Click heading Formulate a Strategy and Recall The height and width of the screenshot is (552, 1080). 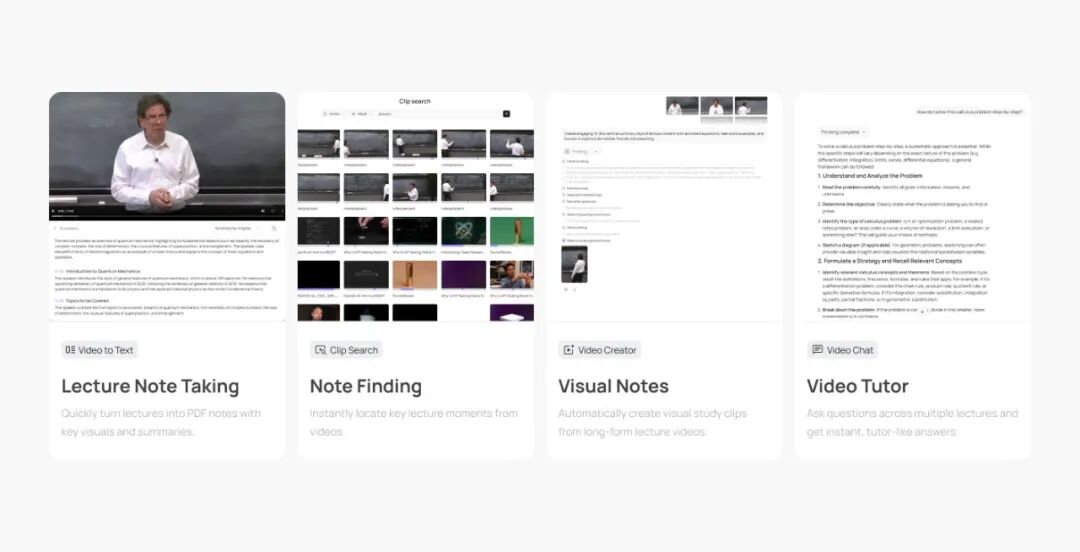point(889,261)
